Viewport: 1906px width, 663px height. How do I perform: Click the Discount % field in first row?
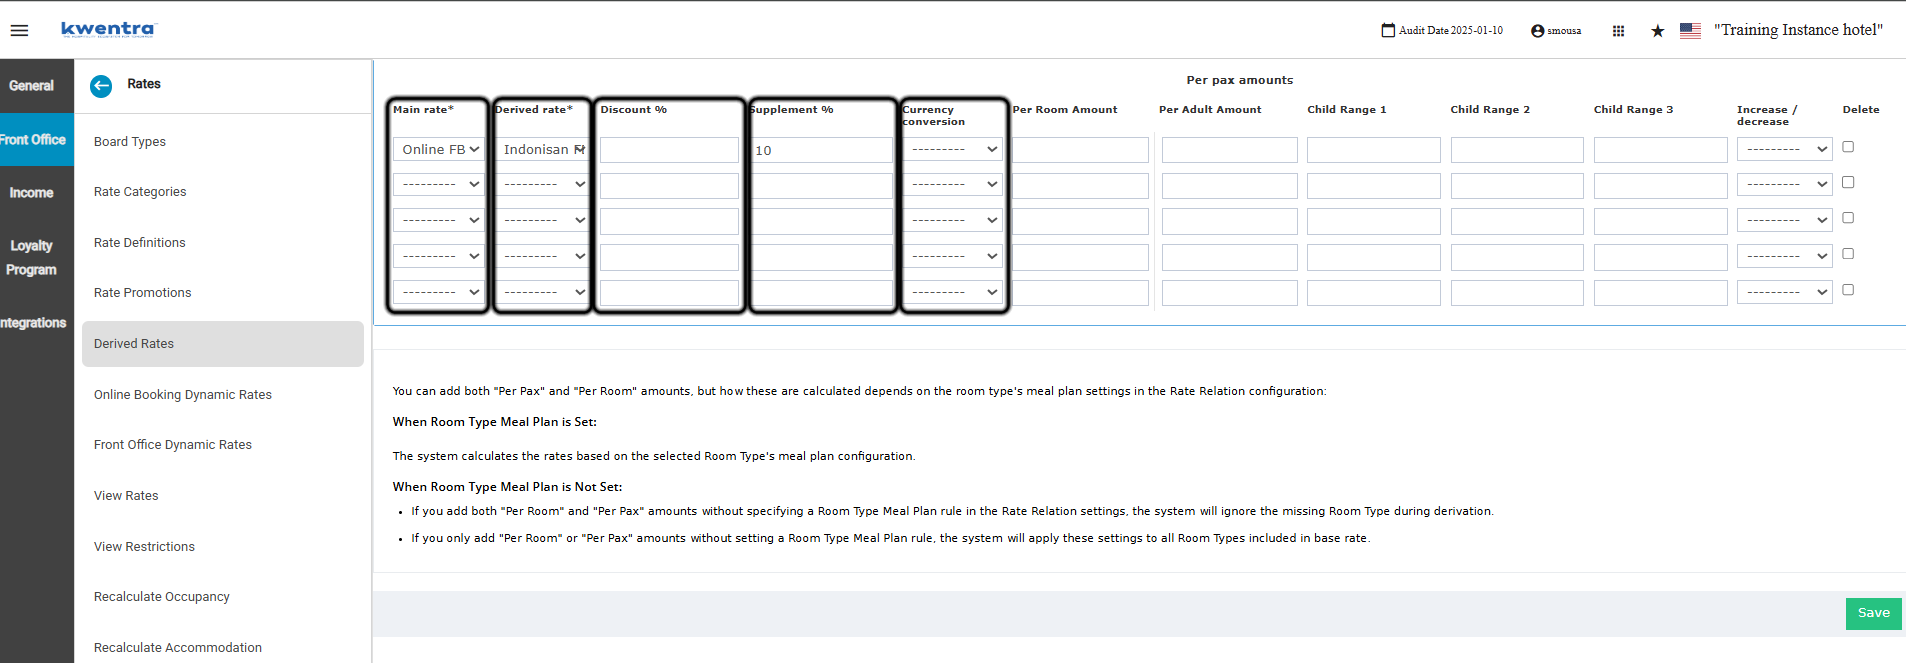pos(669,150)
